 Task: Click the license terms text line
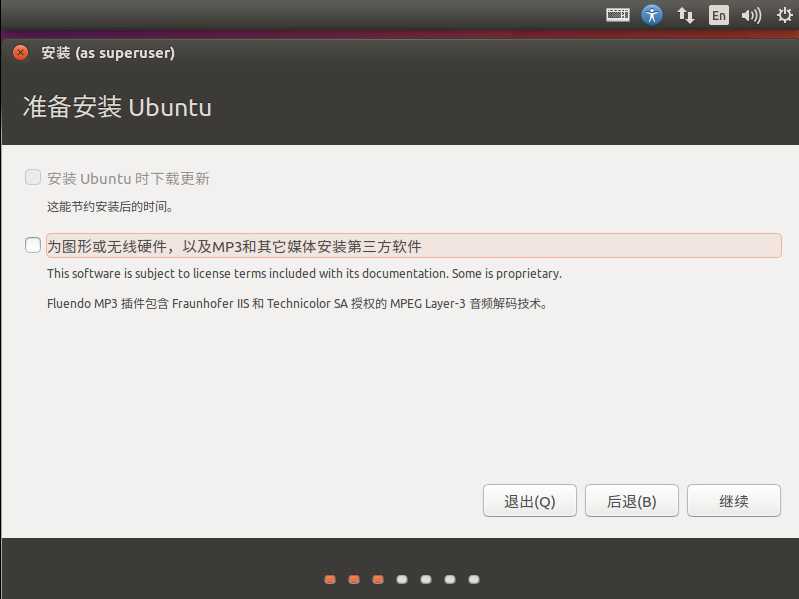click(x=304, y=274)
